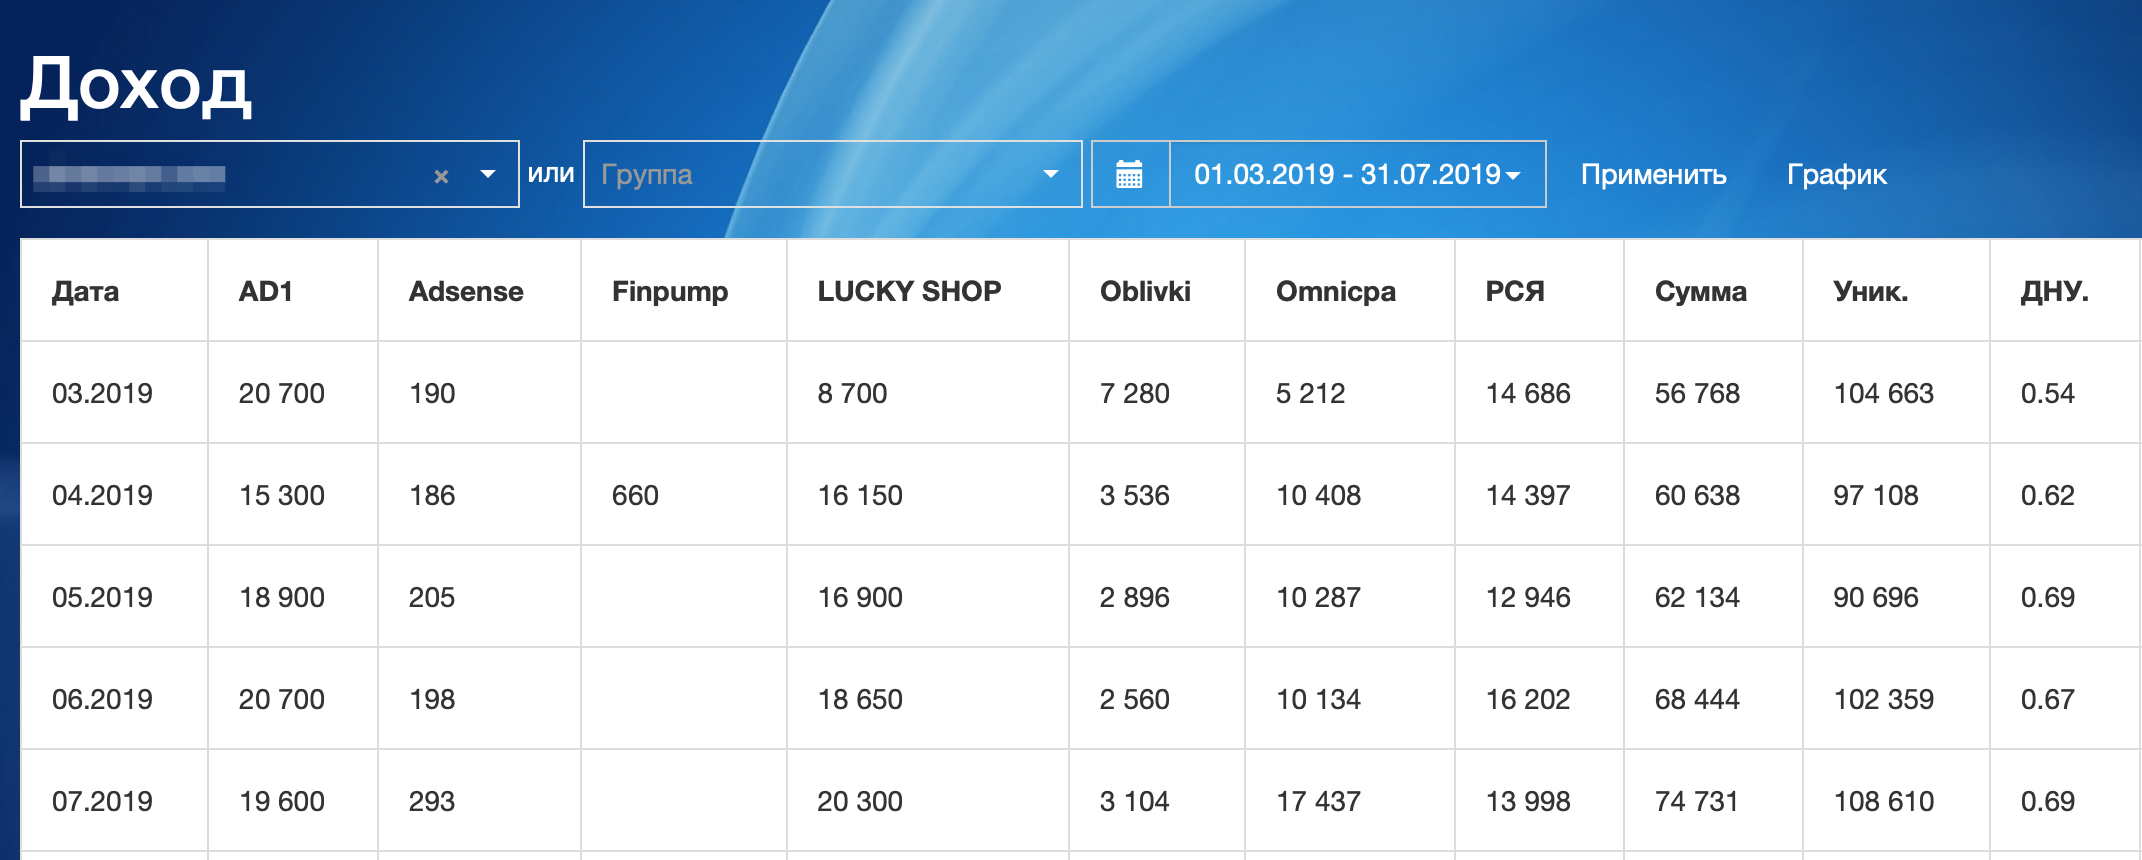Click the Сумма column header
This screenshot has width=2142, height=860.
1700,291
